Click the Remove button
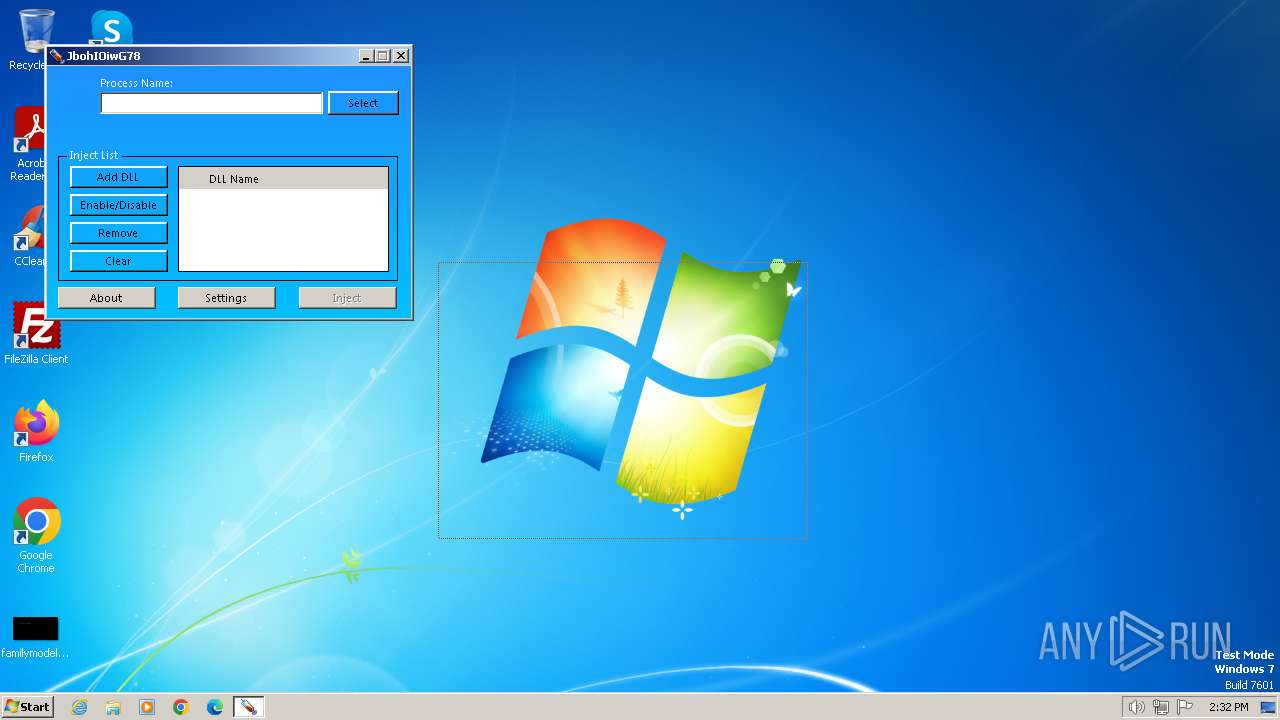The width and height of the screenshot is (1280, 720). coord(118,233)
